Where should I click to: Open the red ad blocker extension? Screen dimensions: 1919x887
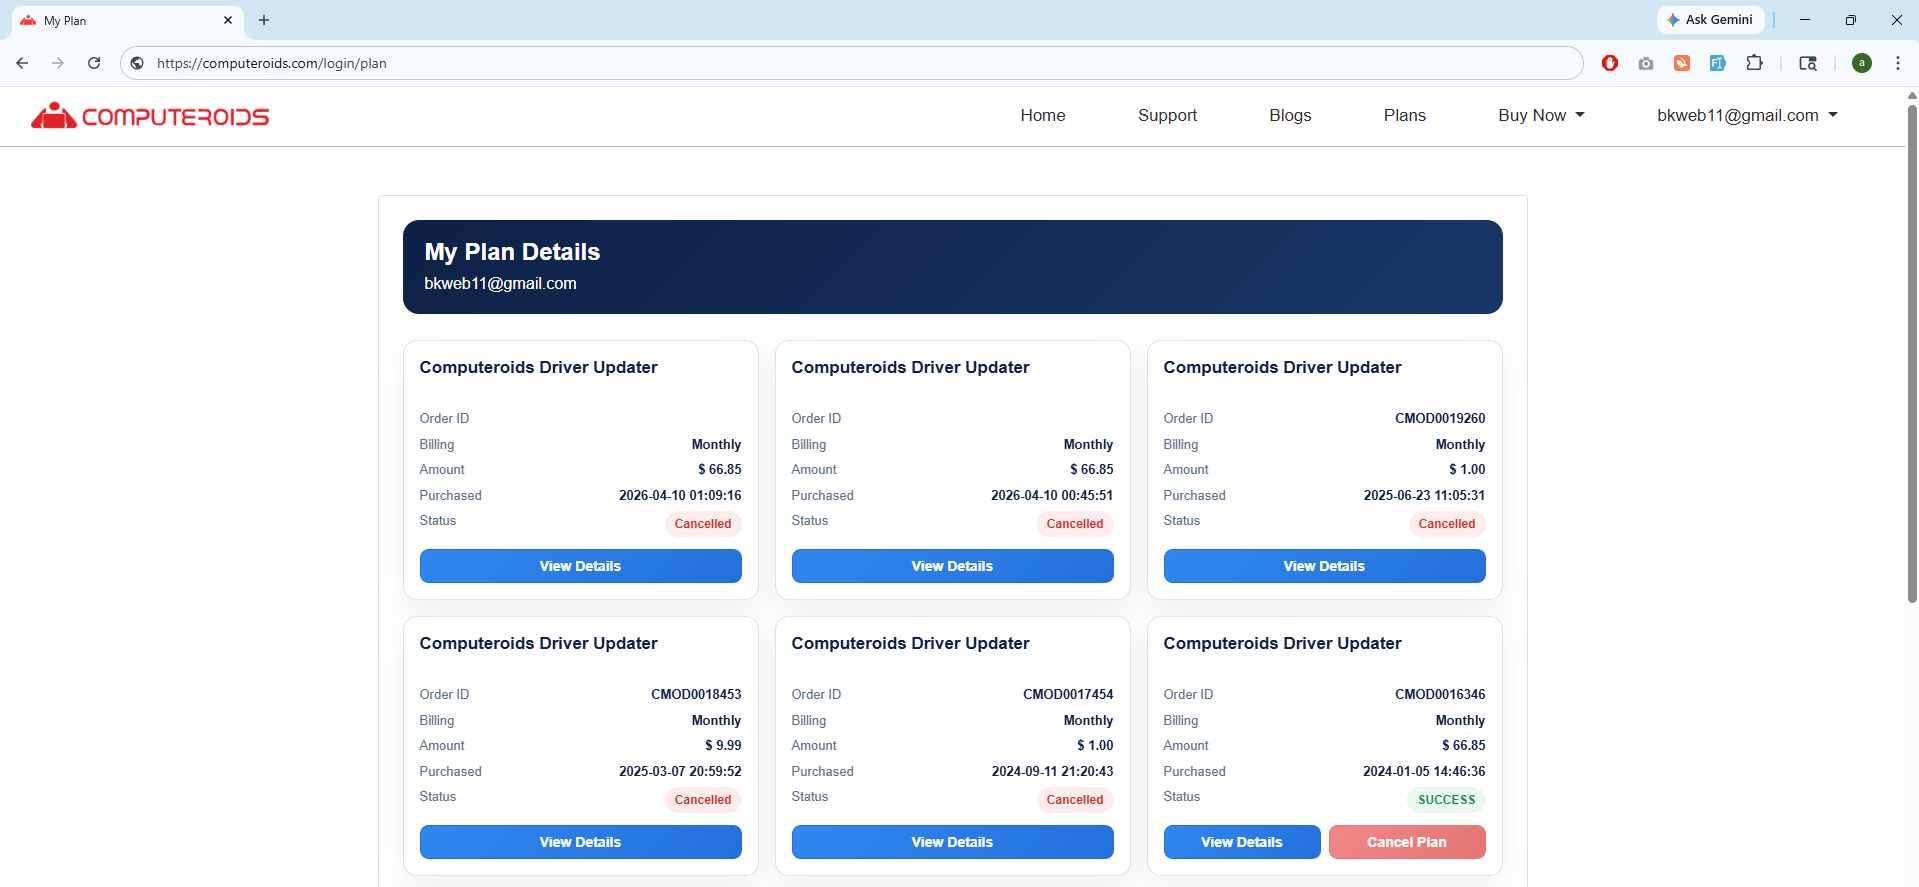(x=1610, y=63)
